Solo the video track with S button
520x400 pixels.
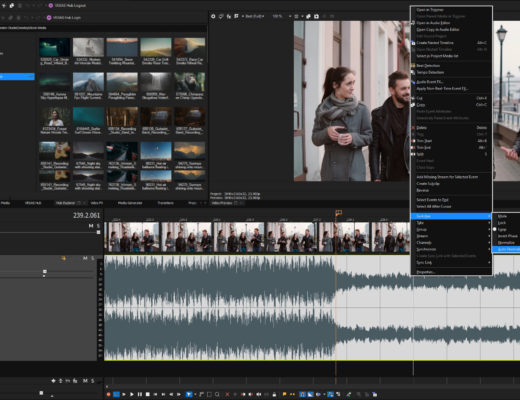point(98,226)
